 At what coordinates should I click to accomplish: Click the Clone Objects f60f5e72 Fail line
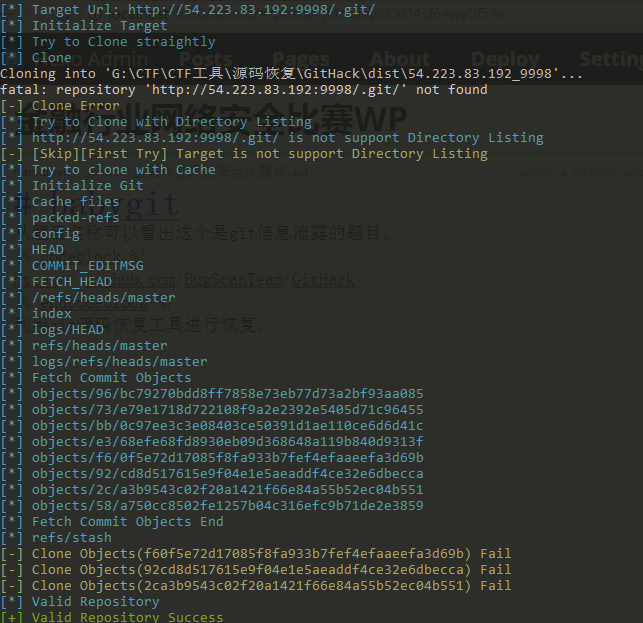tap(270, 554)
